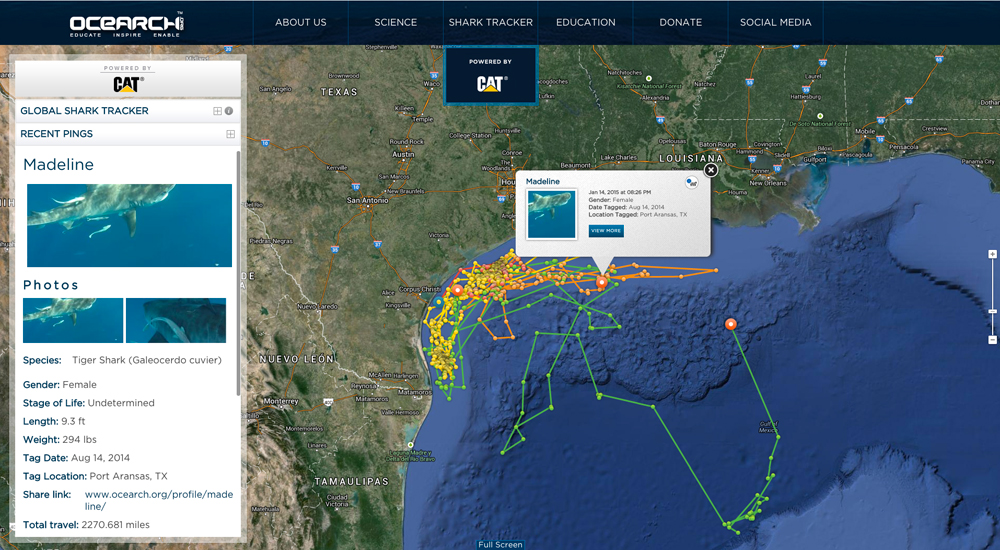This screenshot has width=1000, height=550.
Task: Expand the Global Shark Tracker section
Action: (x=128, y=111)
